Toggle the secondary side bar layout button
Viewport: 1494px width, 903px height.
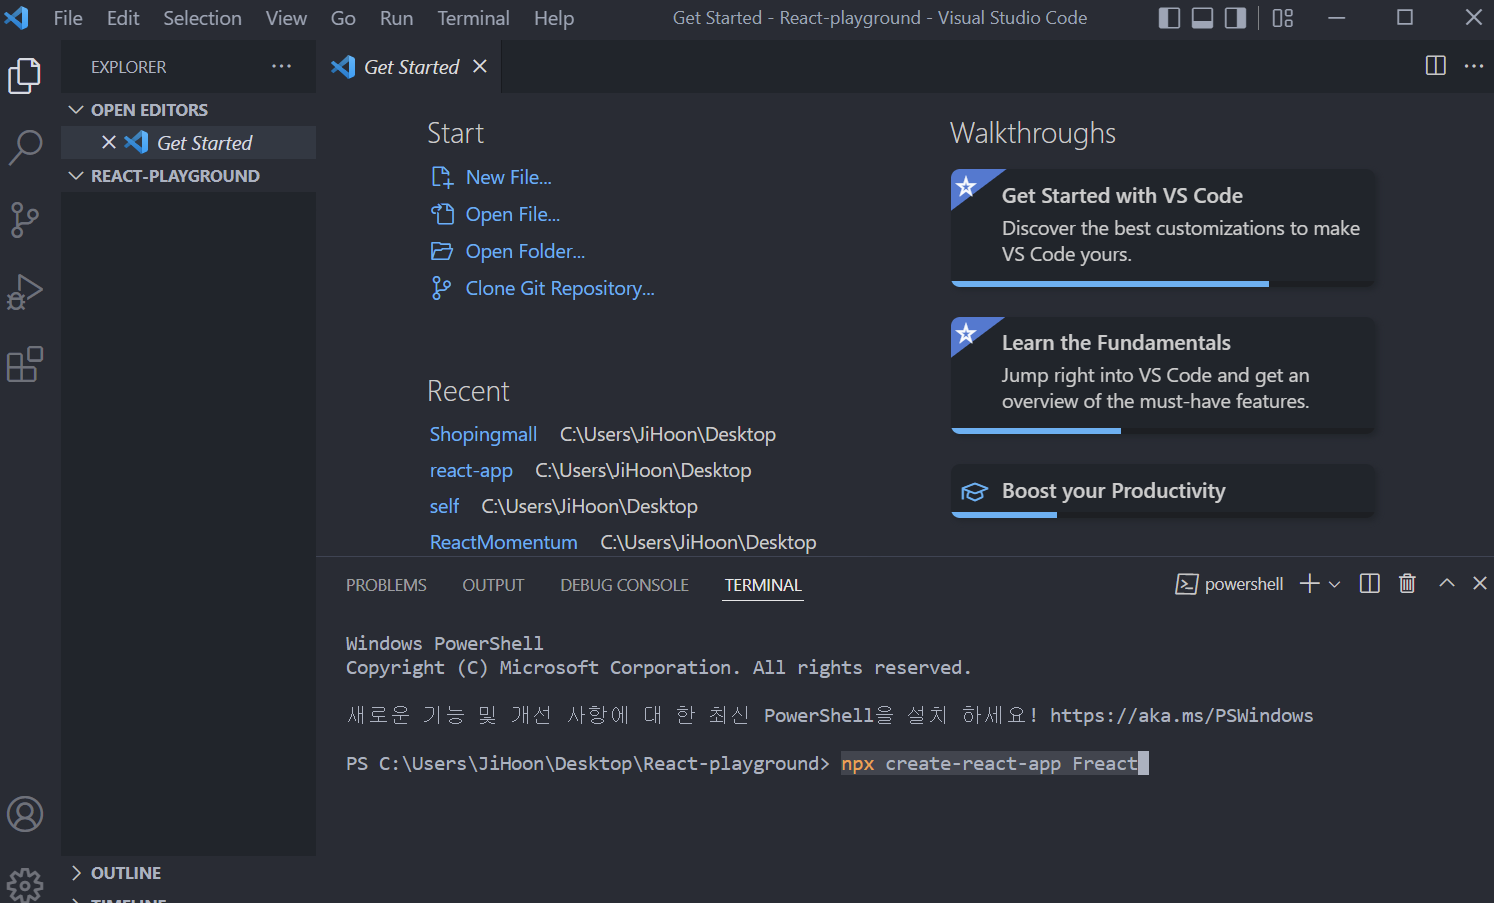click(x=1236, y=18)
